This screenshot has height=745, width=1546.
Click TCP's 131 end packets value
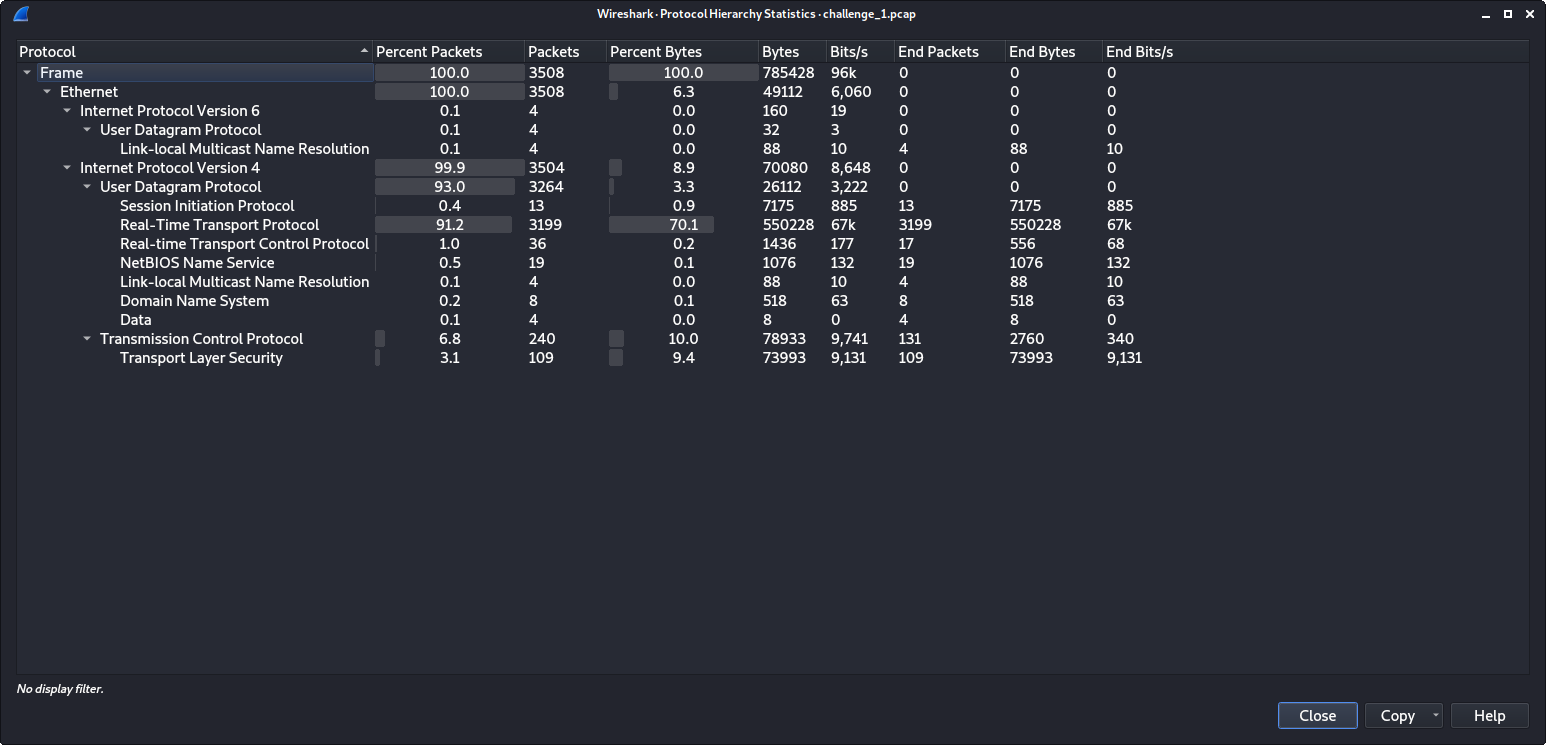(910, 339)
